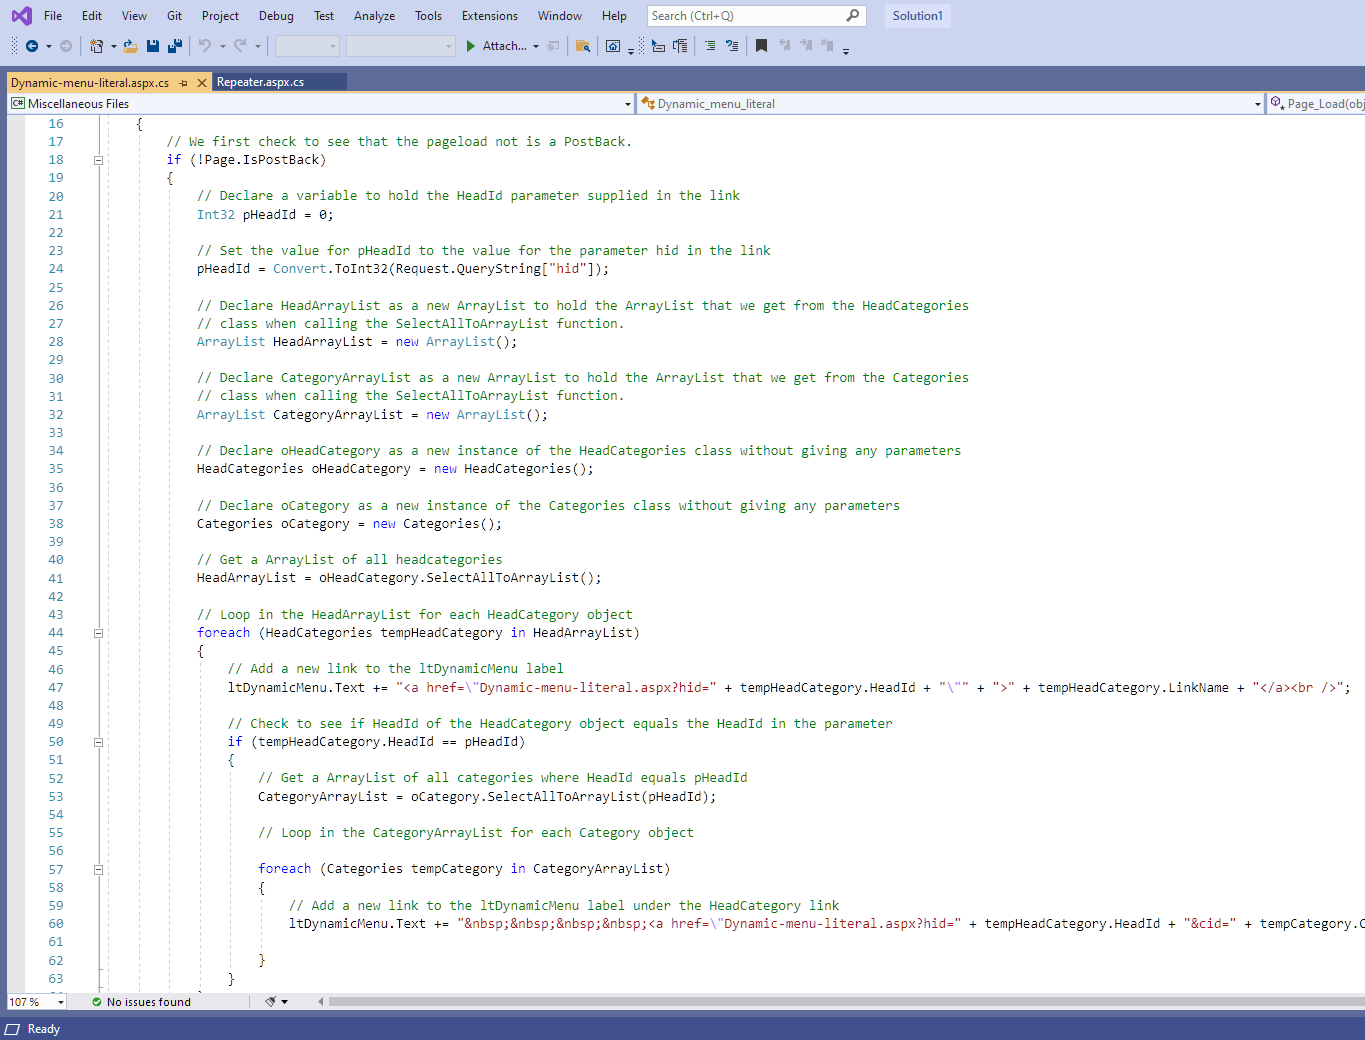Image resolution: width=1365 pixels, height=1040 pixels.
Task: Open the Debug menu
Action: pos(276,16)
